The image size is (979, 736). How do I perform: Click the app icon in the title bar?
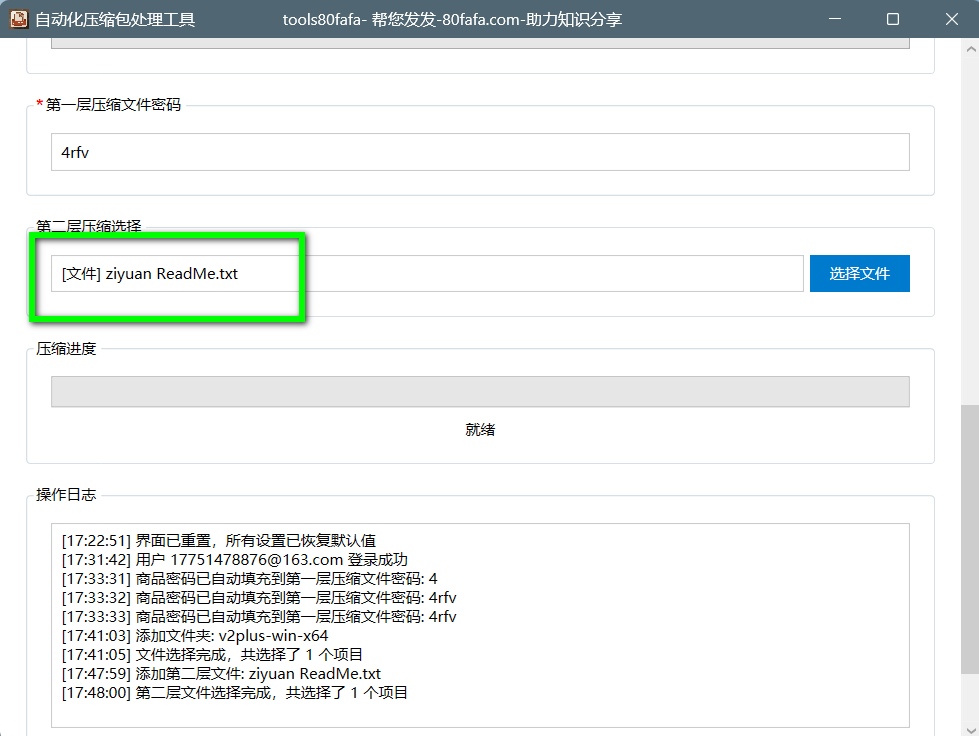click(x=19, y=19)
